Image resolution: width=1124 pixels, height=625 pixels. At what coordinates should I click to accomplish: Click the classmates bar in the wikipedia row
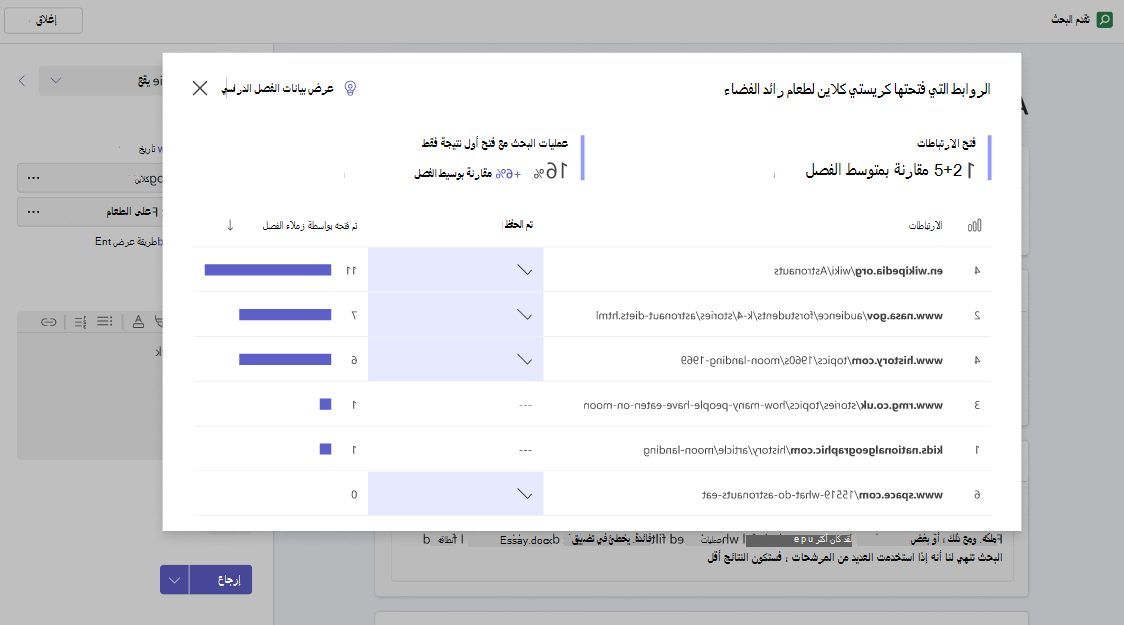268,270
